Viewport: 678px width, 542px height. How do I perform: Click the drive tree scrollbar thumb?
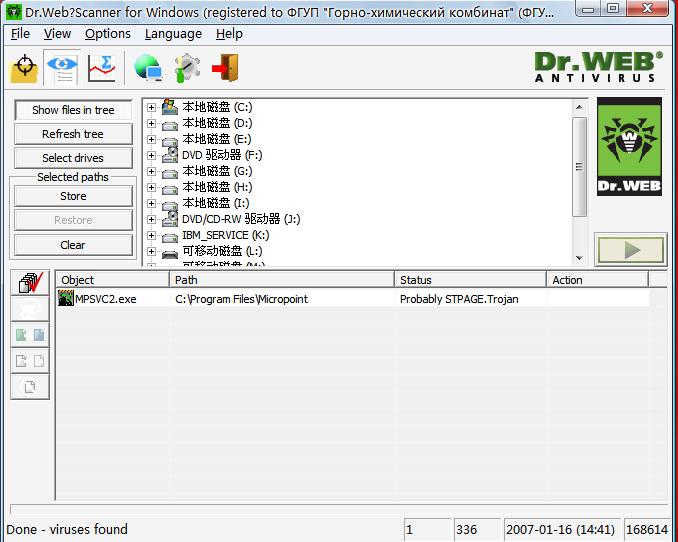579,167
